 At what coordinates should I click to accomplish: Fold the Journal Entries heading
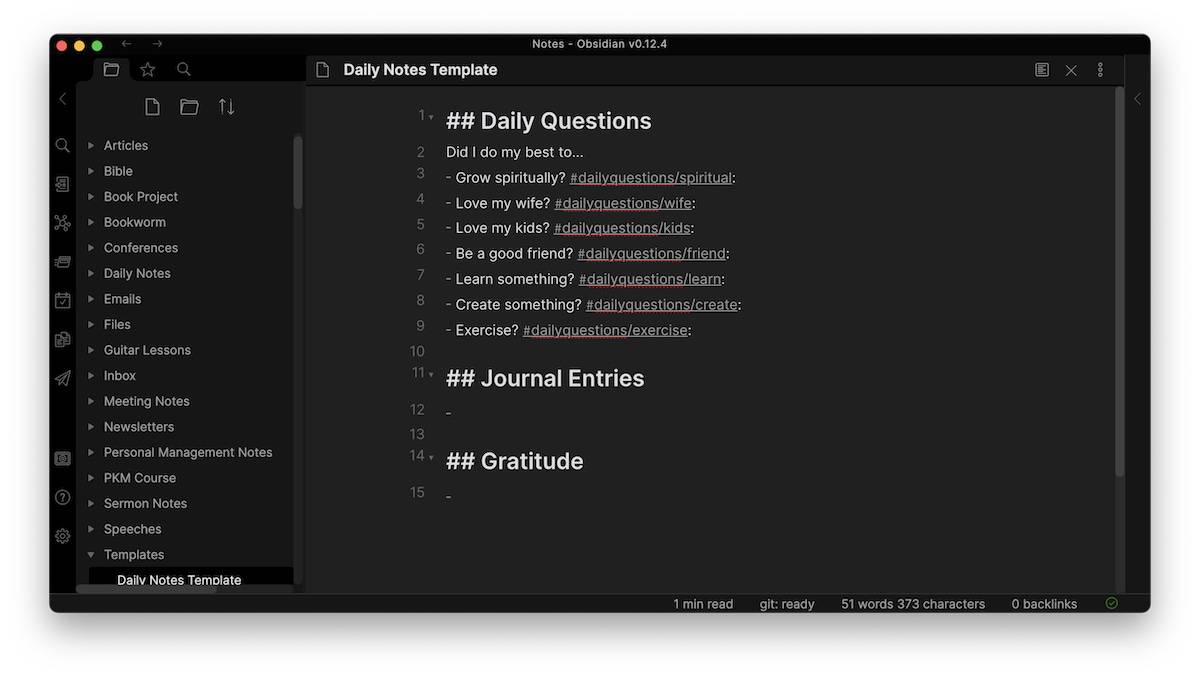coord(431,375)
